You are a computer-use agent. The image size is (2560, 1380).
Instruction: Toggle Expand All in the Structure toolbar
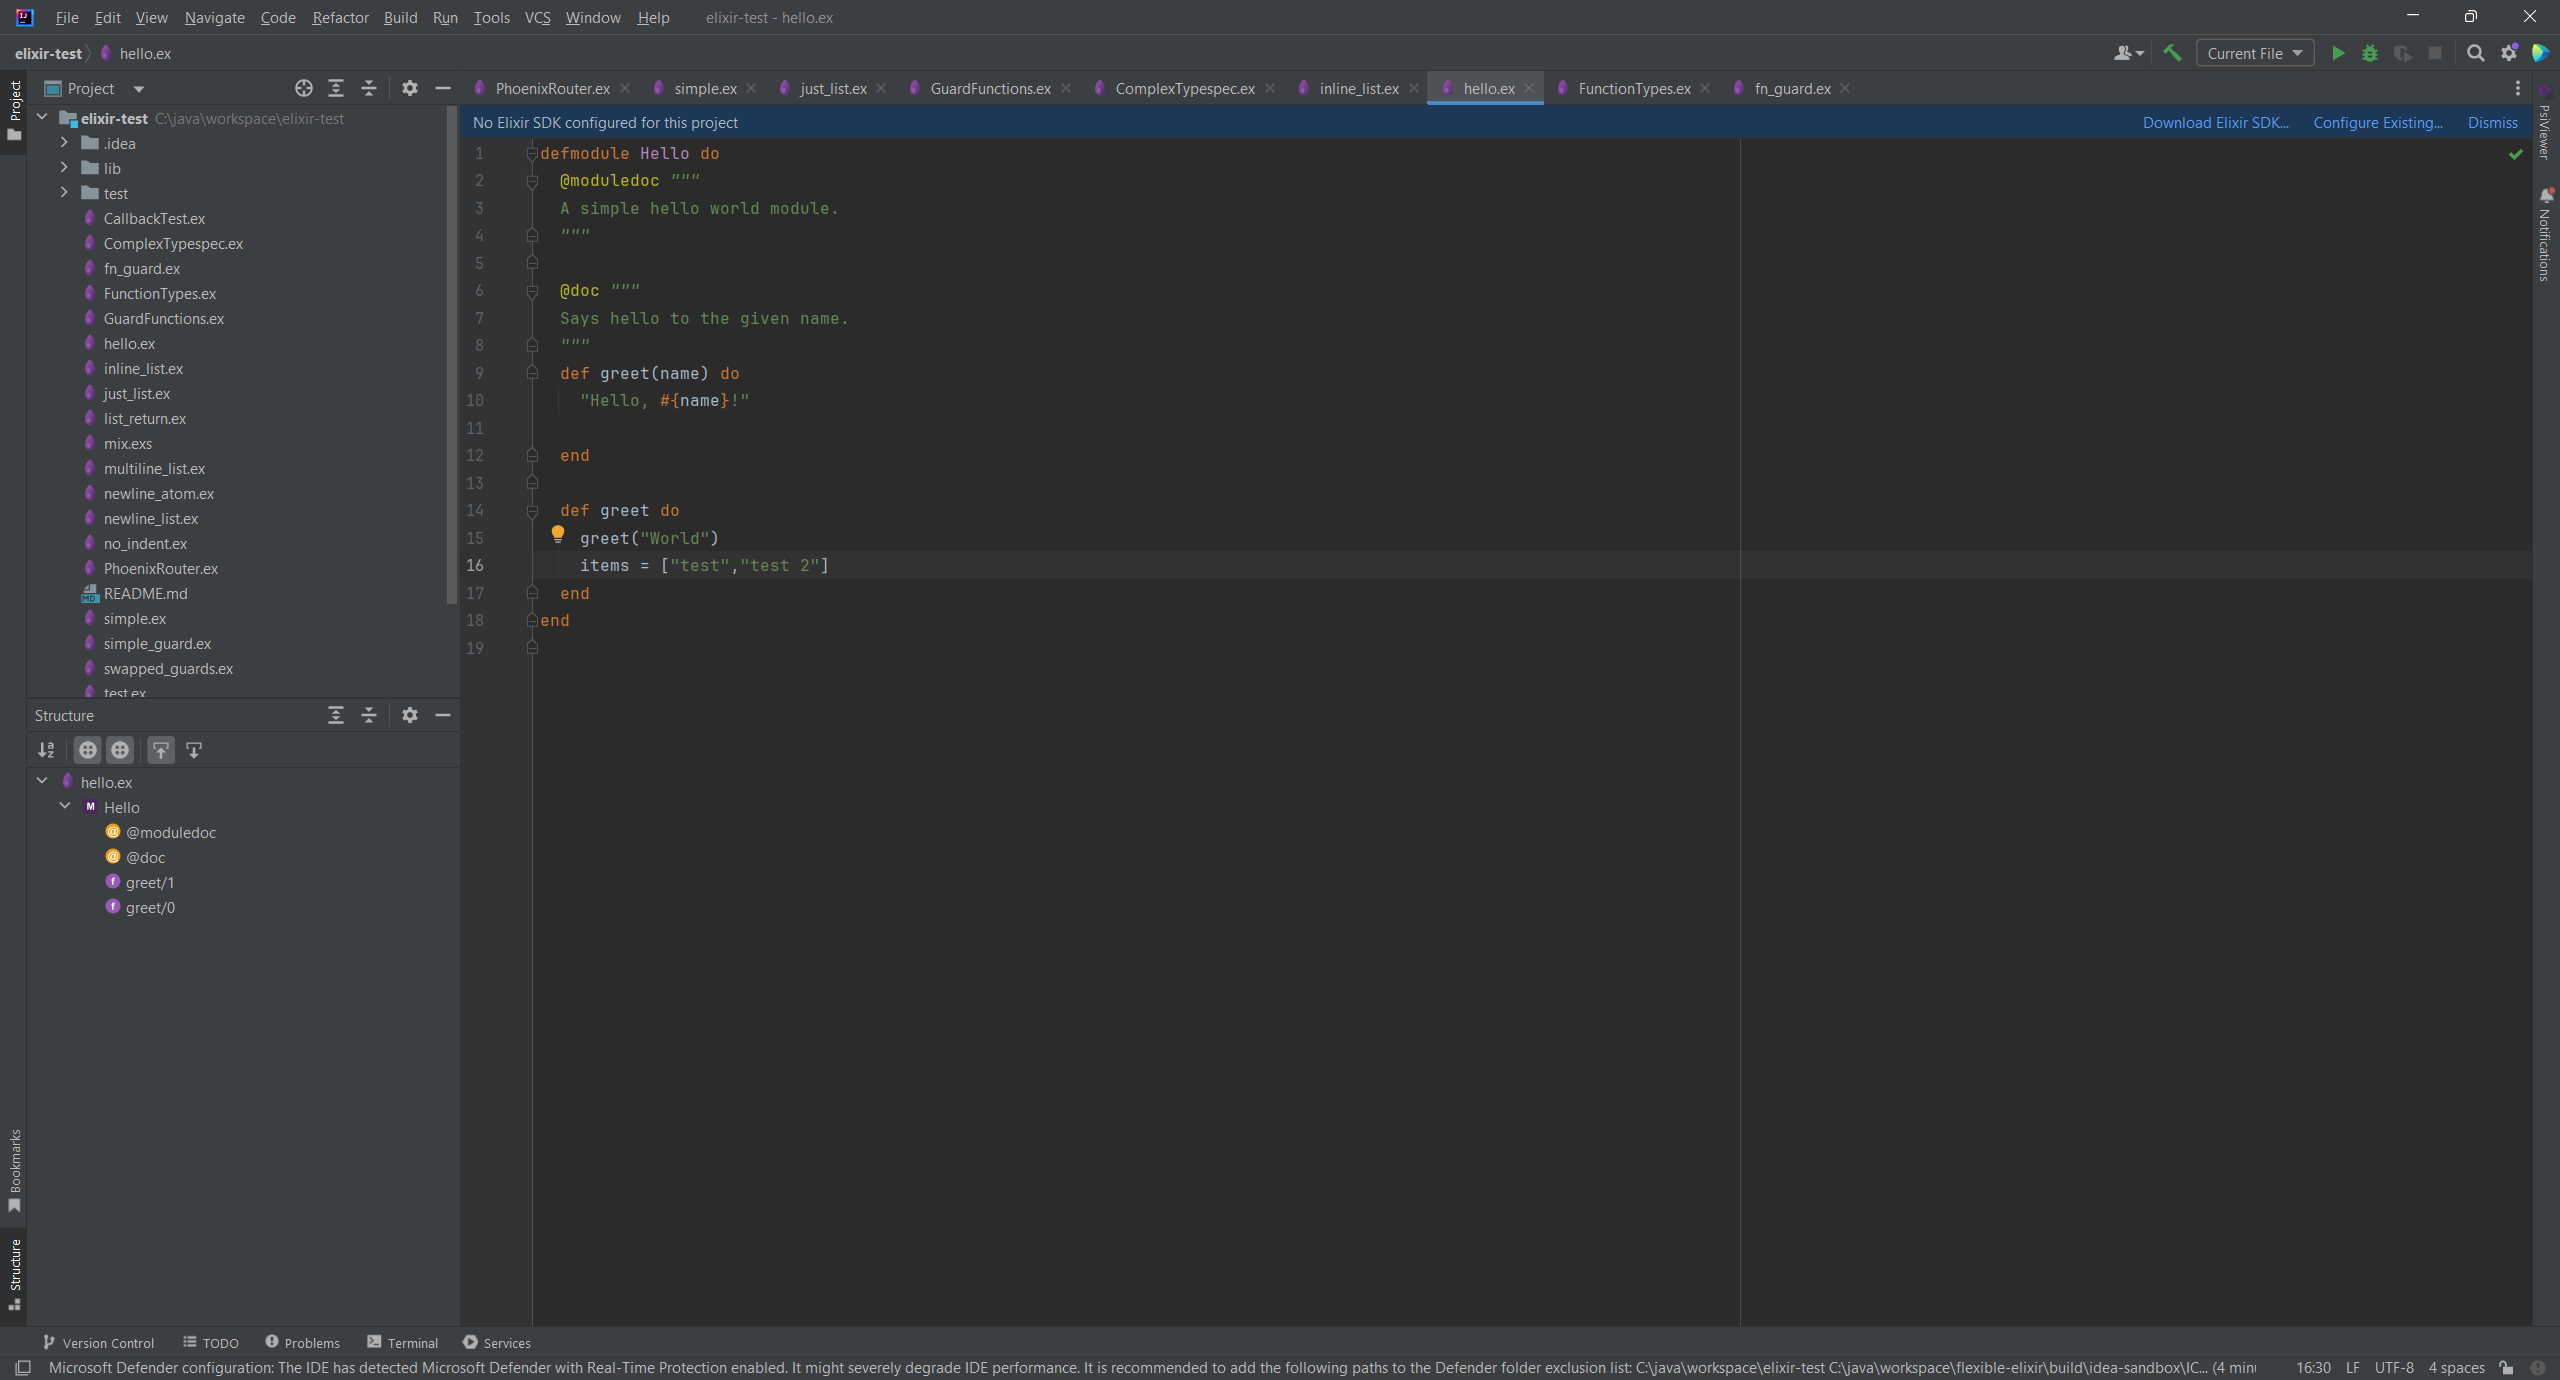[x=336, y=715]
